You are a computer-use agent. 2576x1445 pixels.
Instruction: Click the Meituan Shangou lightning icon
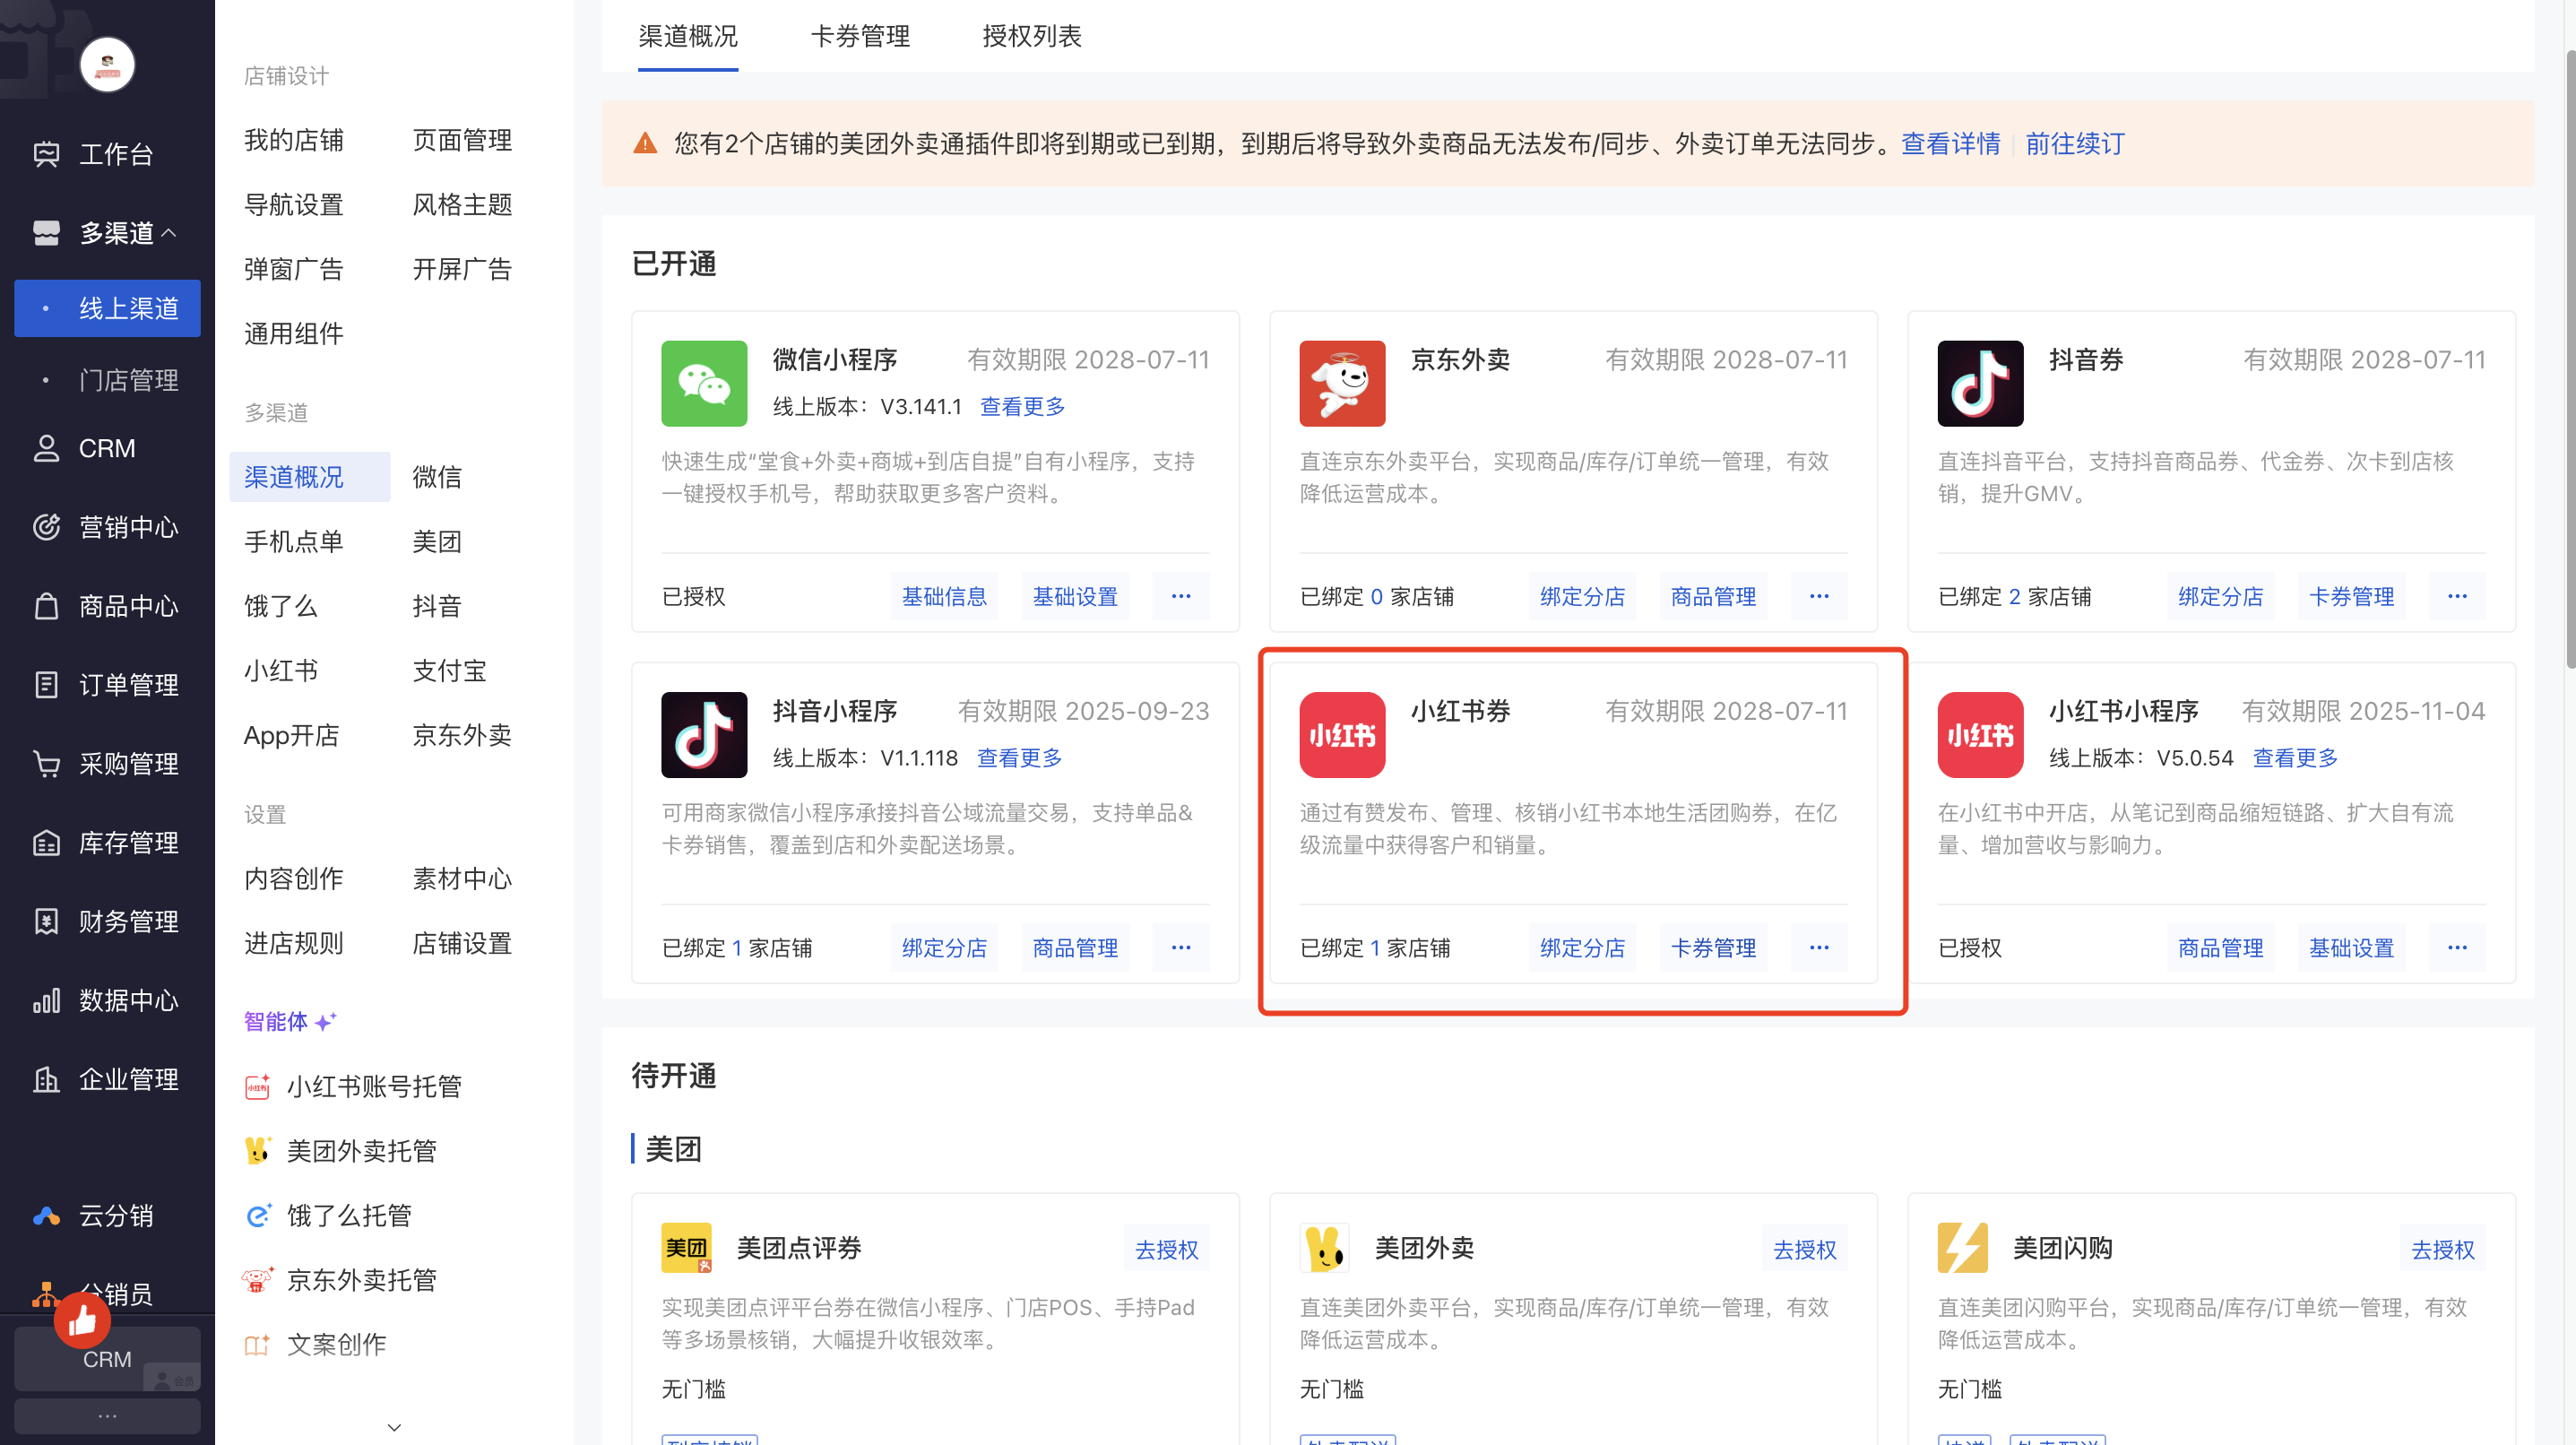coord(1962,1247)
